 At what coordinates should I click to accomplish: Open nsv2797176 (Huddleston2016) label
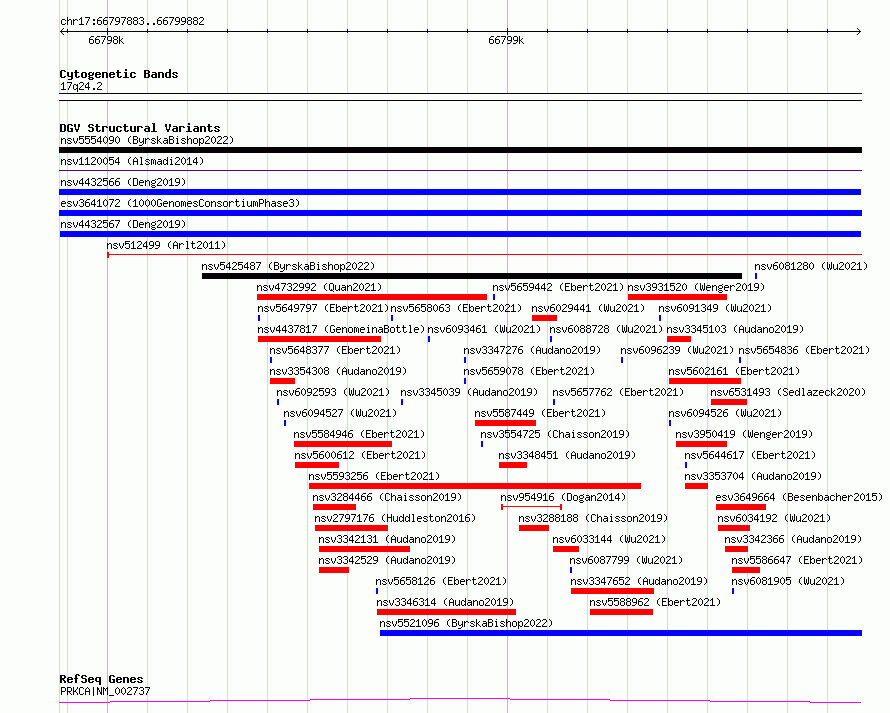[395, 518]
